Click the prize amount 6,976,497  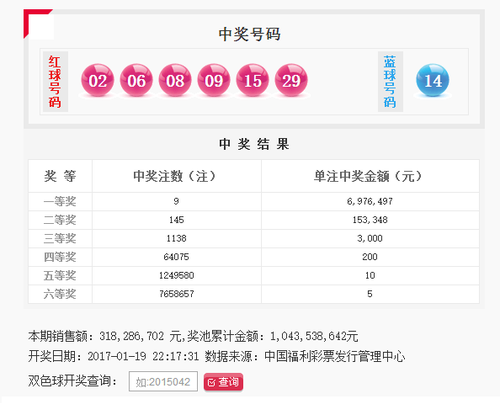370,201
